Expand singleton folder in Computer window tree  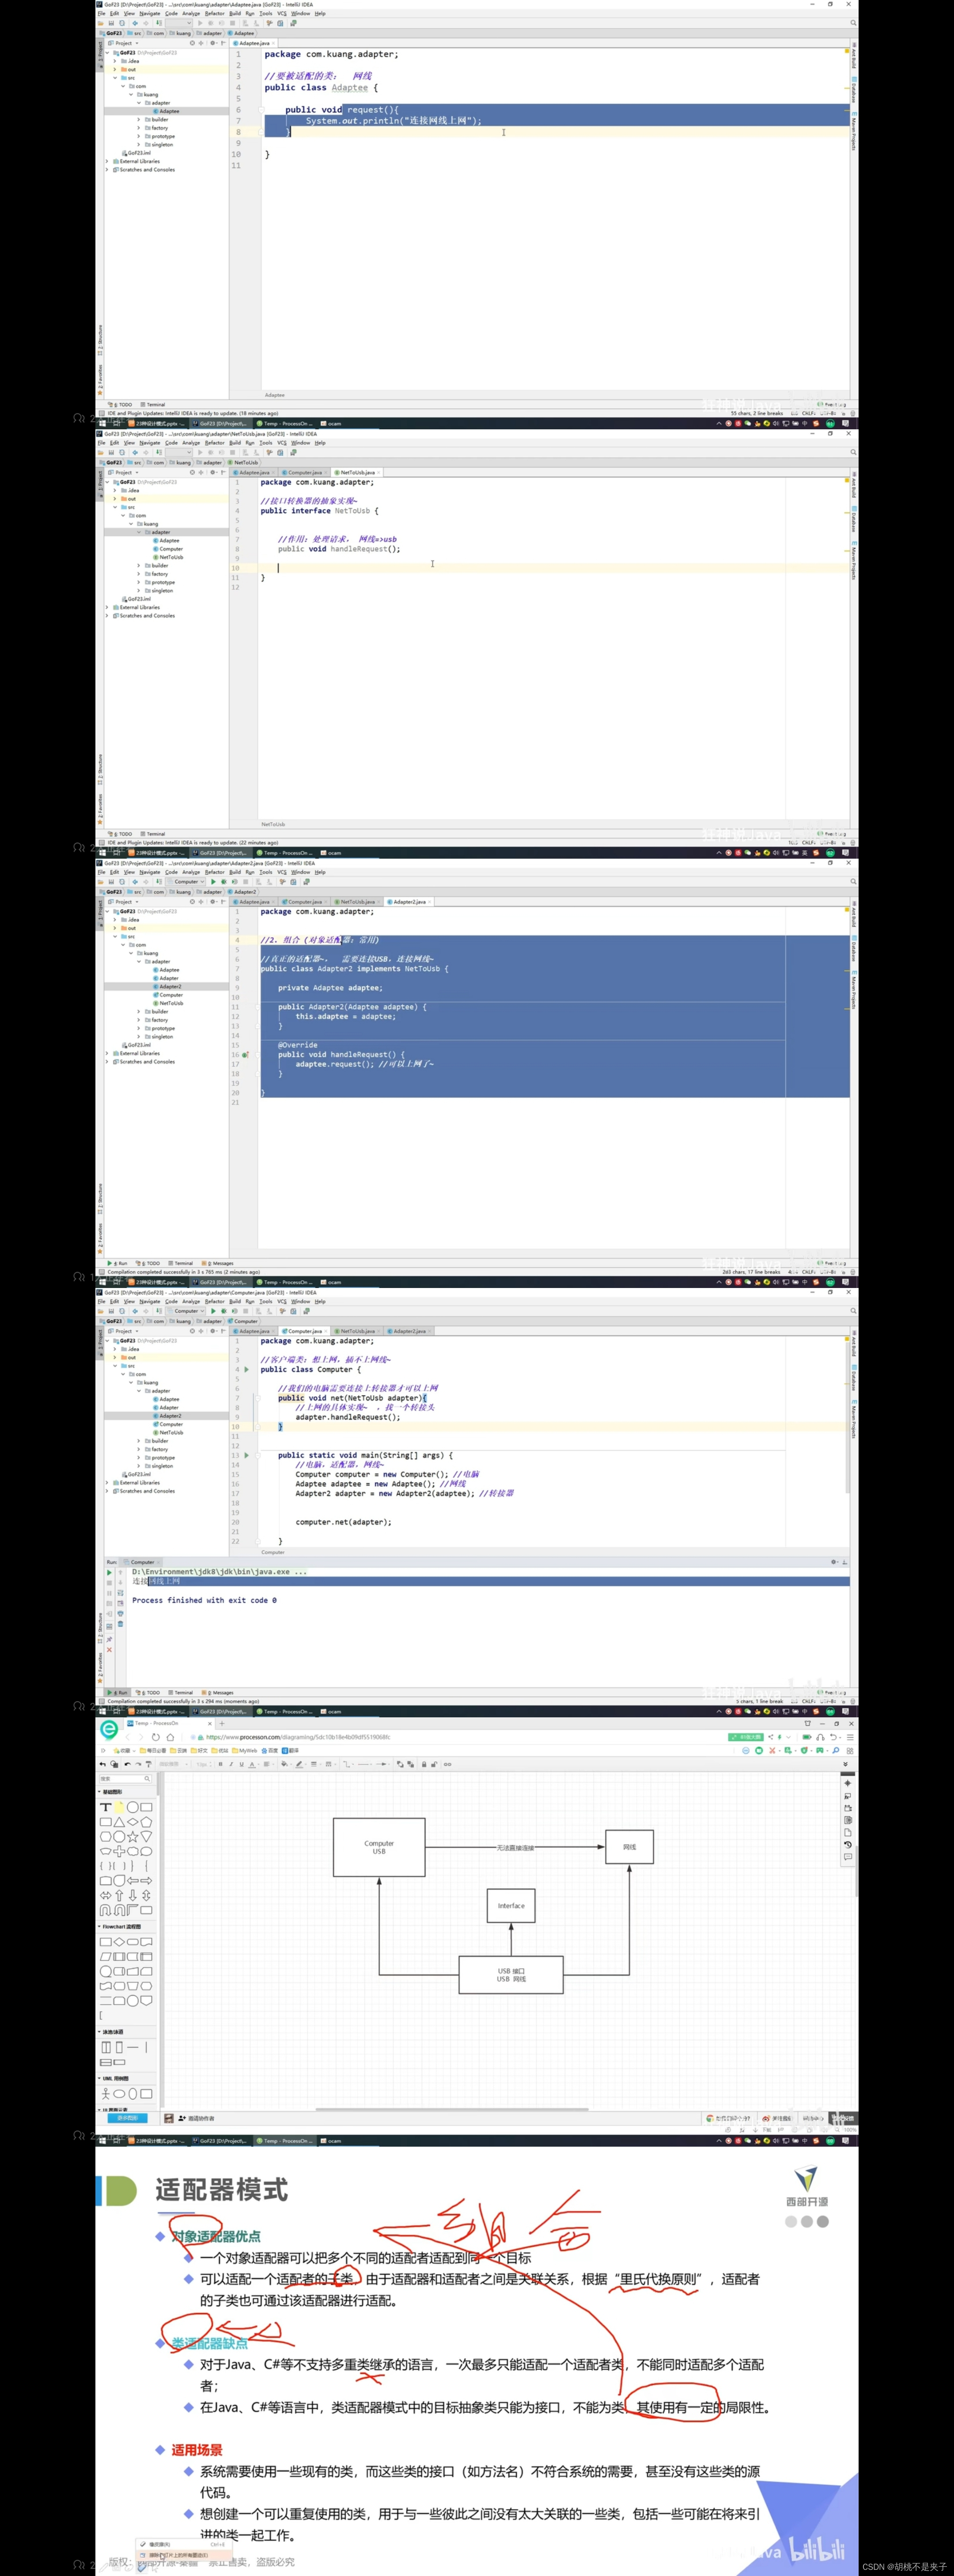point(139,1466)
